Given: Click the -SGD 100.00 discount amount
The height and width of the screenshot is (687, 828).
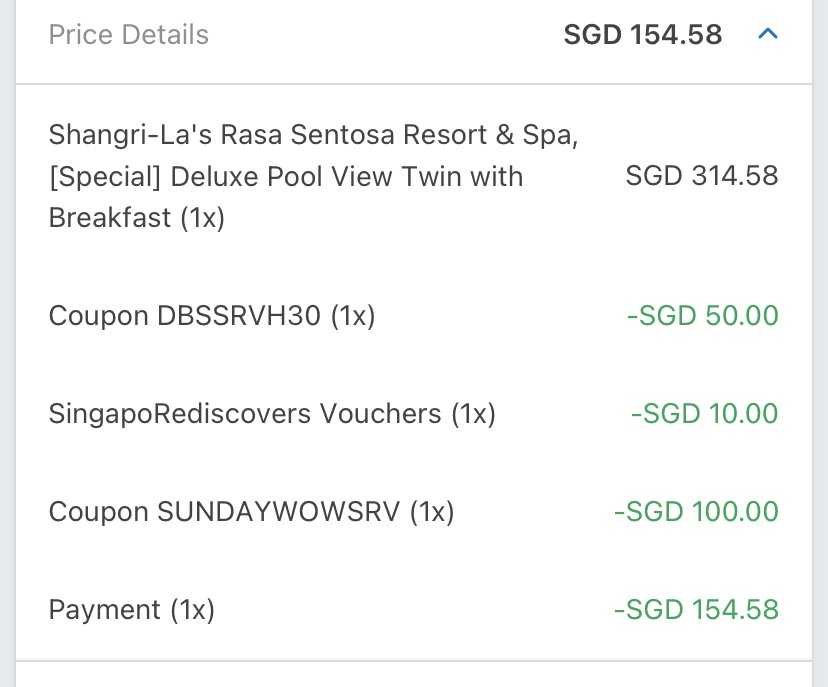Looking at the screenshot, I should tap(695, 512).
